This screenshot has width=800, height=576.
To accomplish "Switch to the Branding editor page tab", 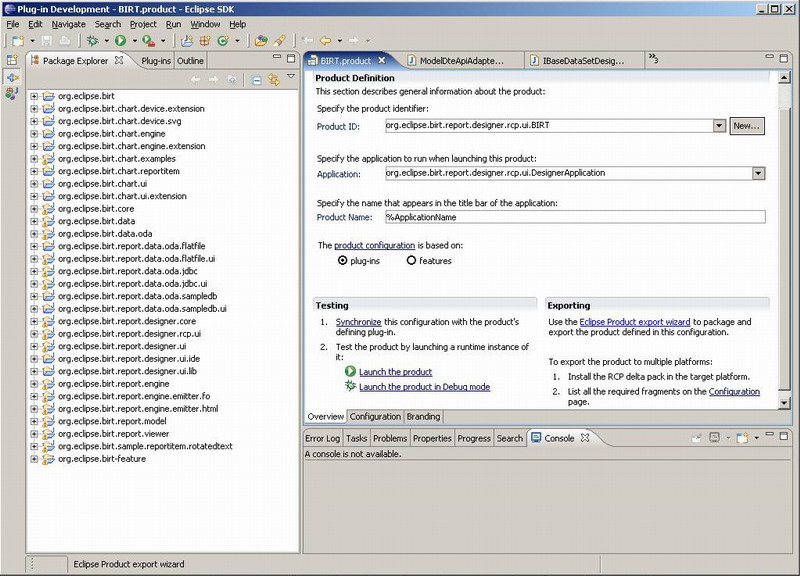I will coord(423,416).
